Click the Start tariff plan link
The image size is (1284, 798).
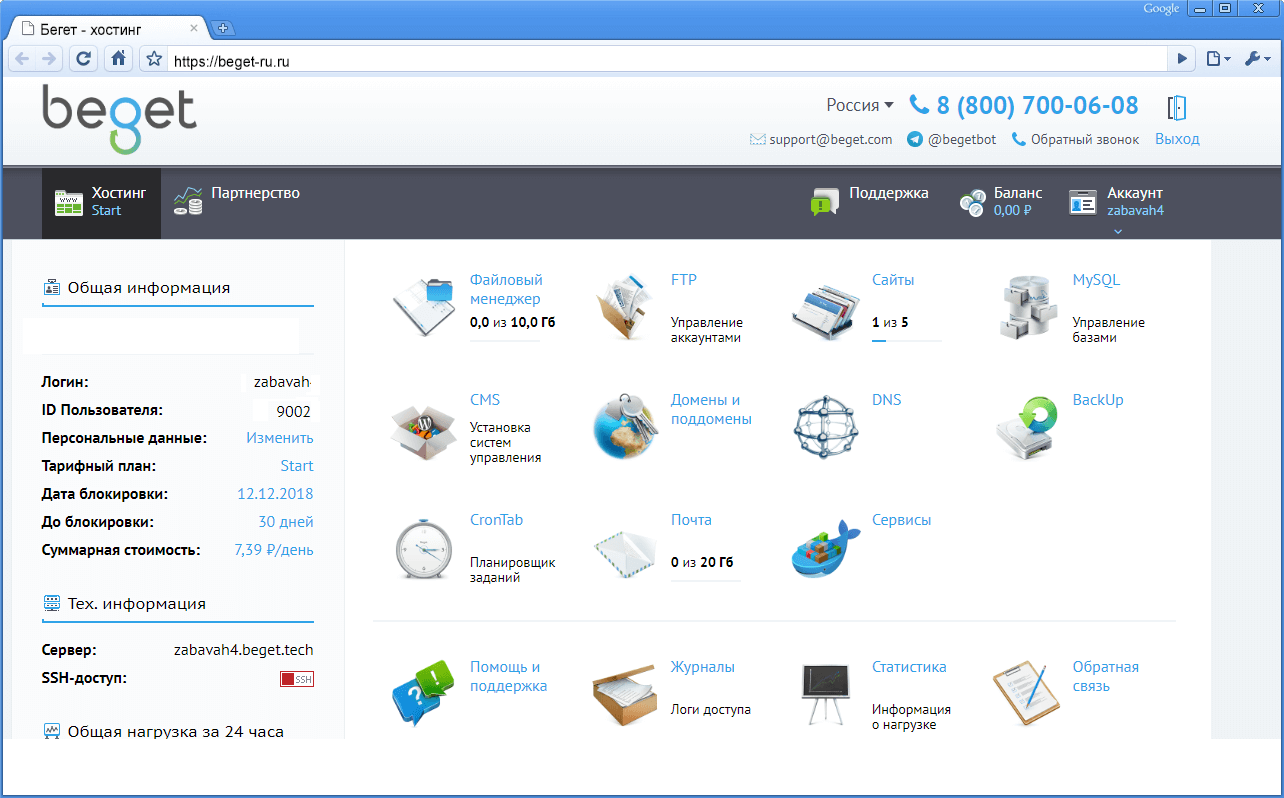click(297, 466)
